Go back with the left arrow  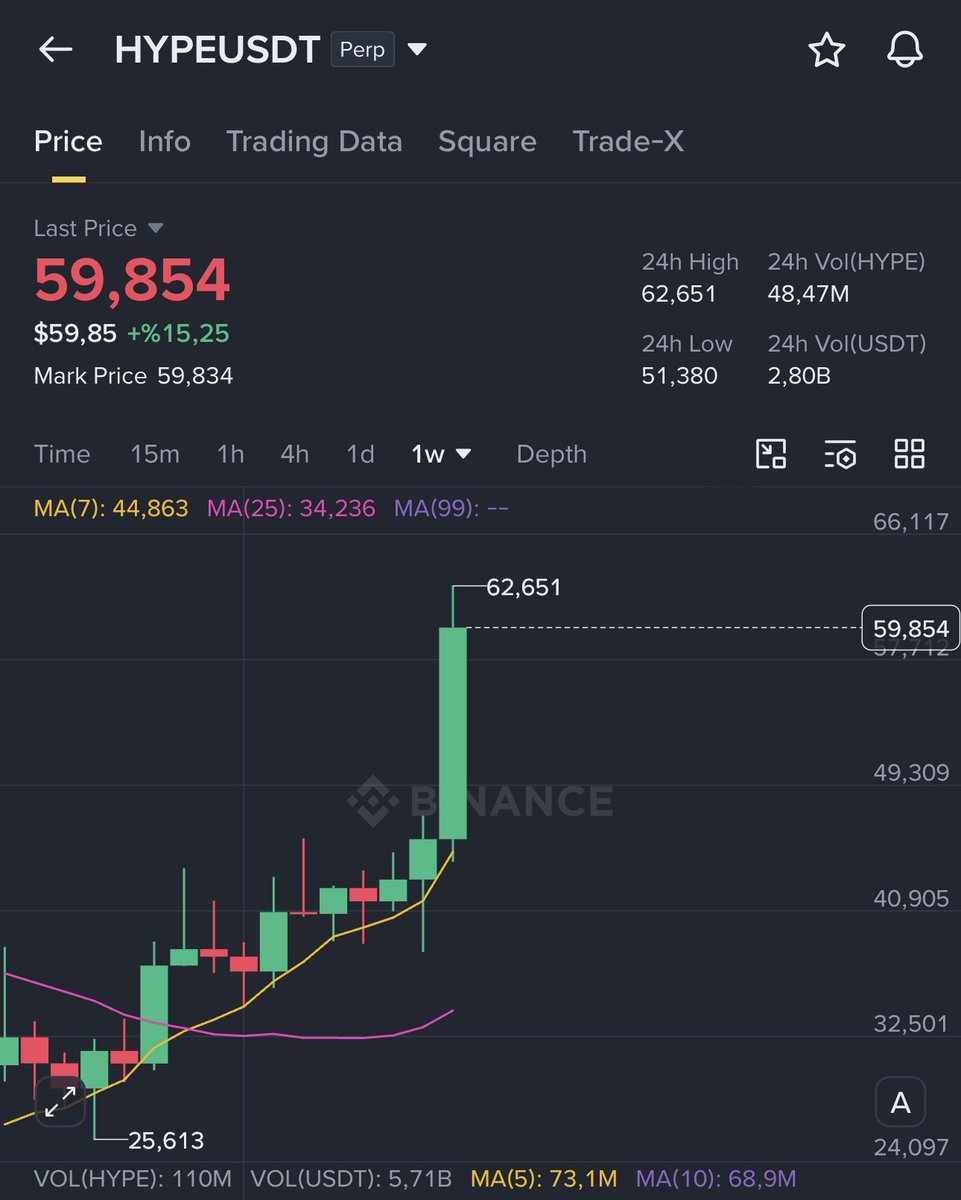pos(55,50)
